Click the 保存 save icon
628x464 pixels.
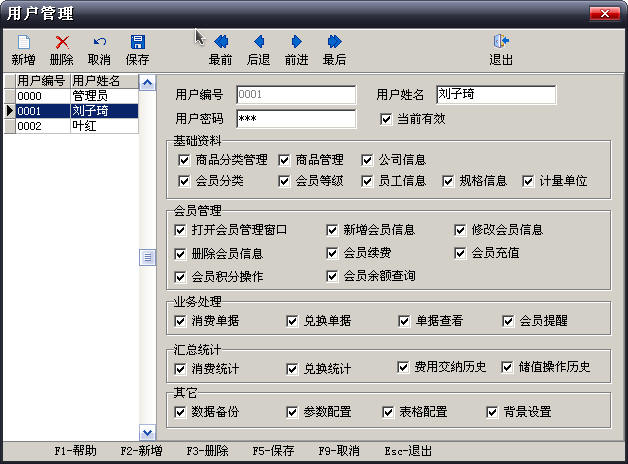click(x=137, y=42)
